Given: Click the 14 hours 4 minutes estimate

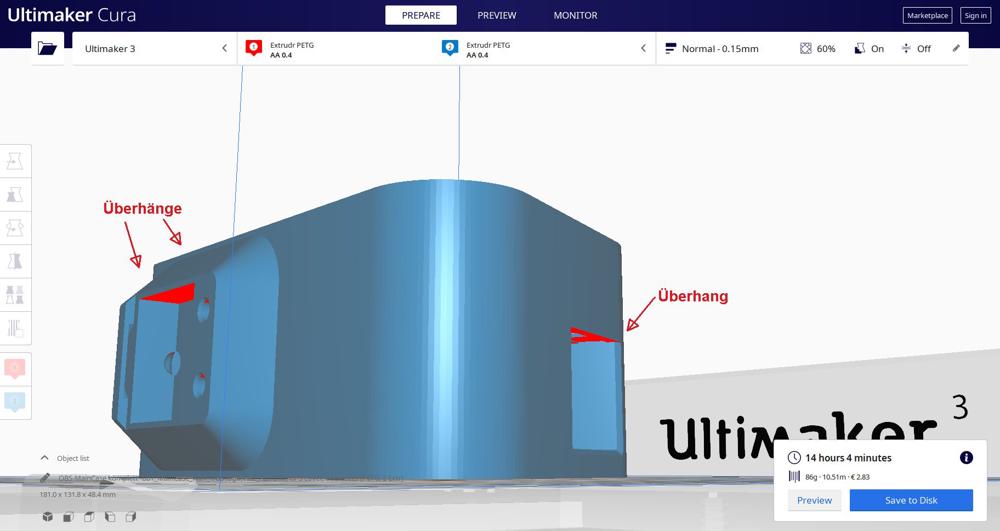Looking at the screenshot, I should pyautogui.click(x=848, y=458).
